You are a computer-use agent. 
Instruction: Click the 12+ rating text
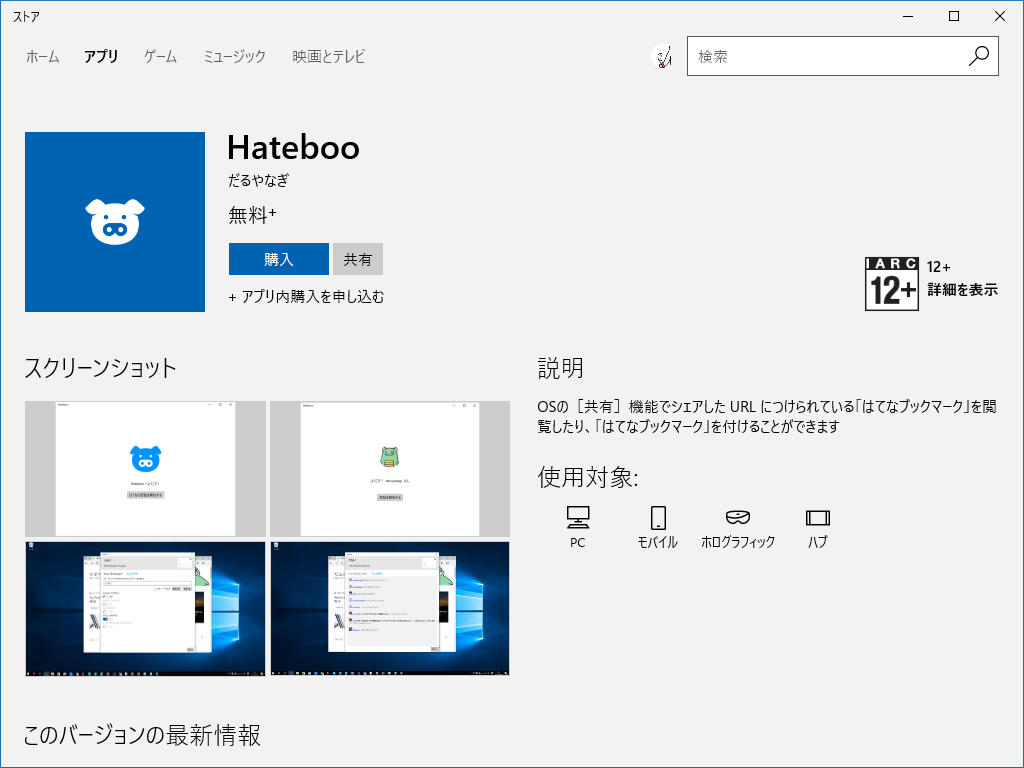(x=938, y=266)
